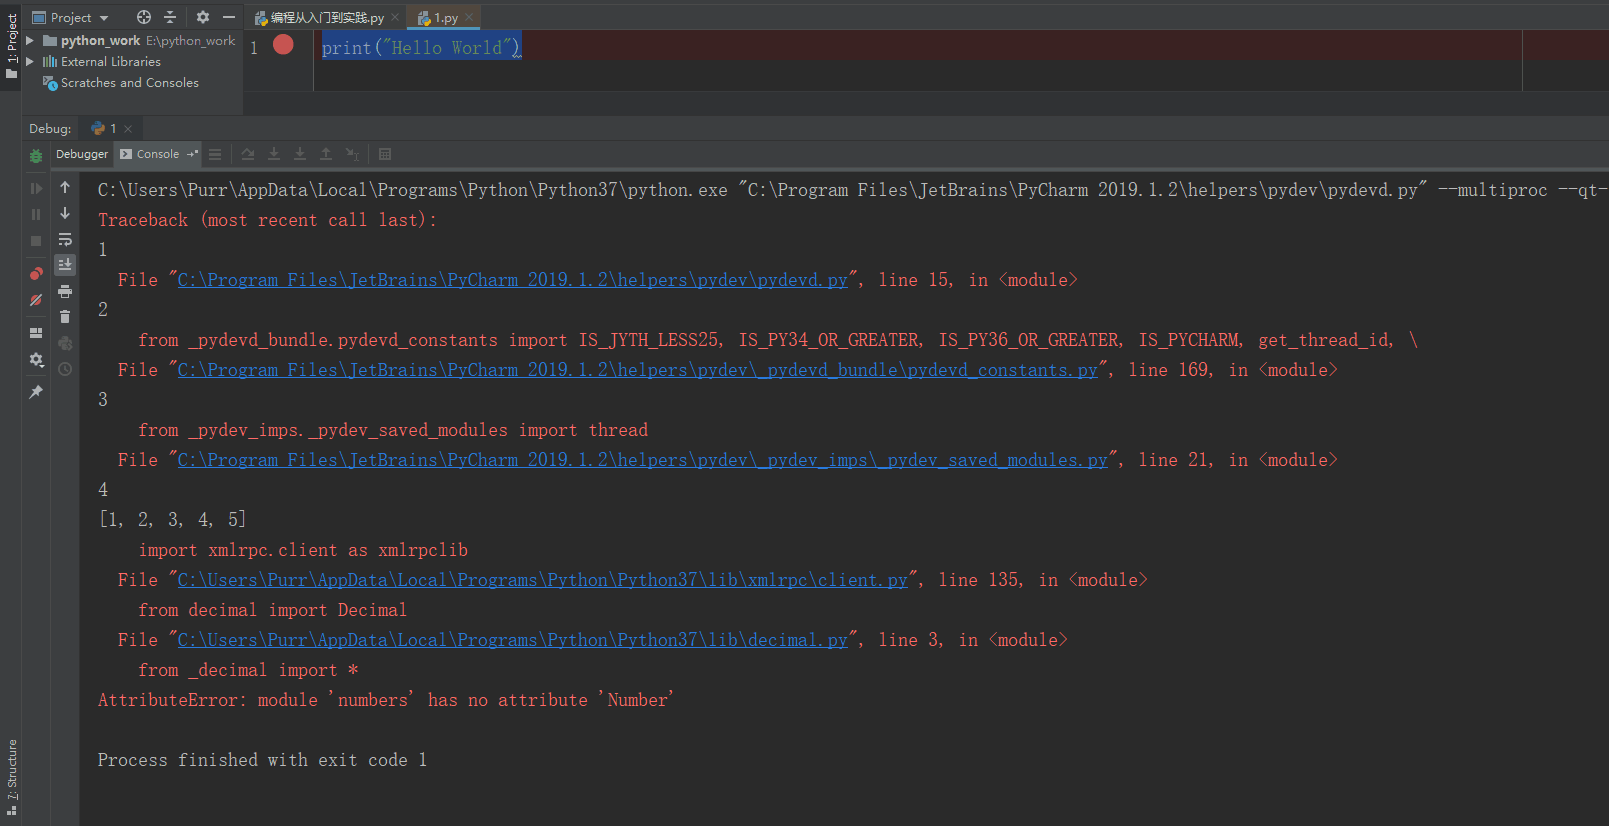
Task: Click Up the Stack Trace arrow
Action: [x=65, y=187]
